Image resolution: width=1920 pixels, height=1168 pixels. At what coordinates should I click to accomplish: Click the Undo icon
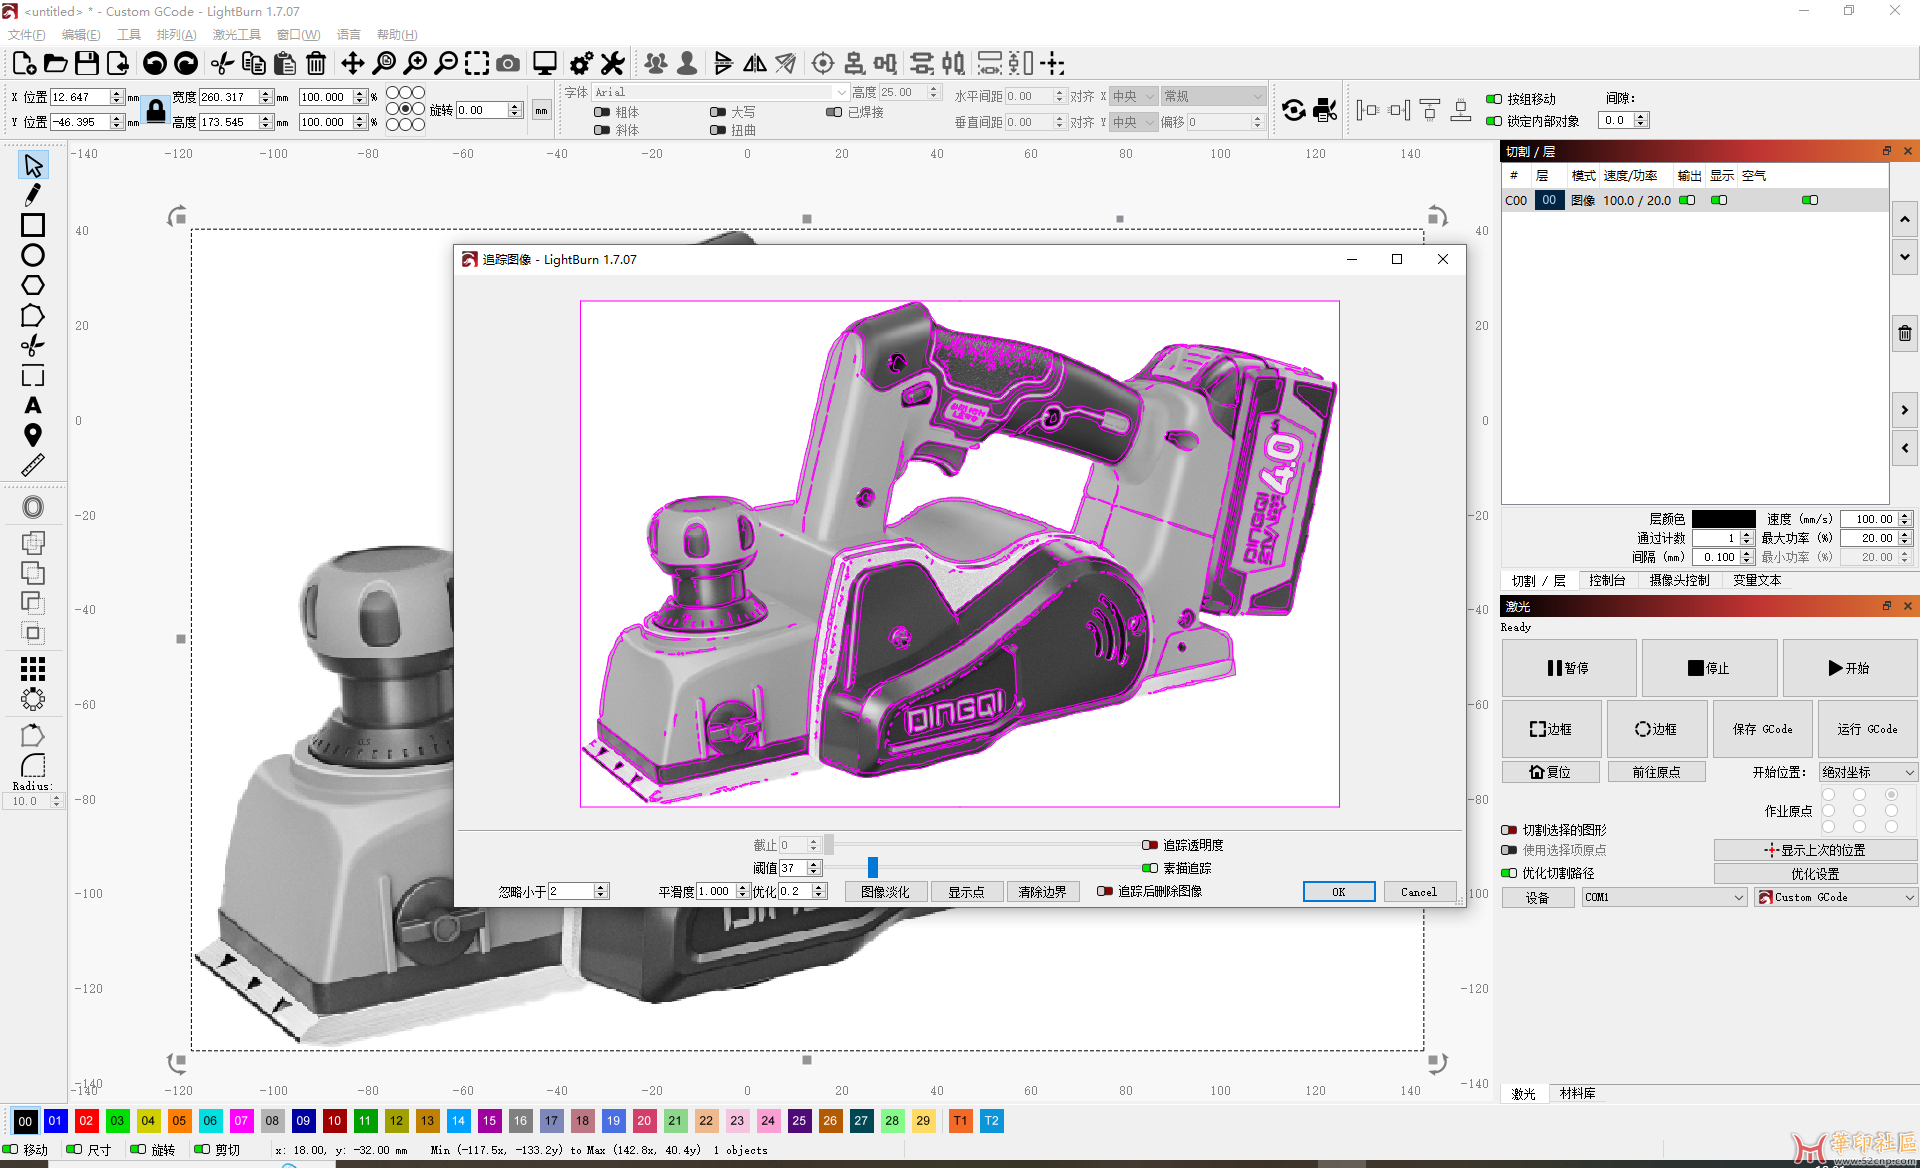pyautogui.click(x=154, y=64)
